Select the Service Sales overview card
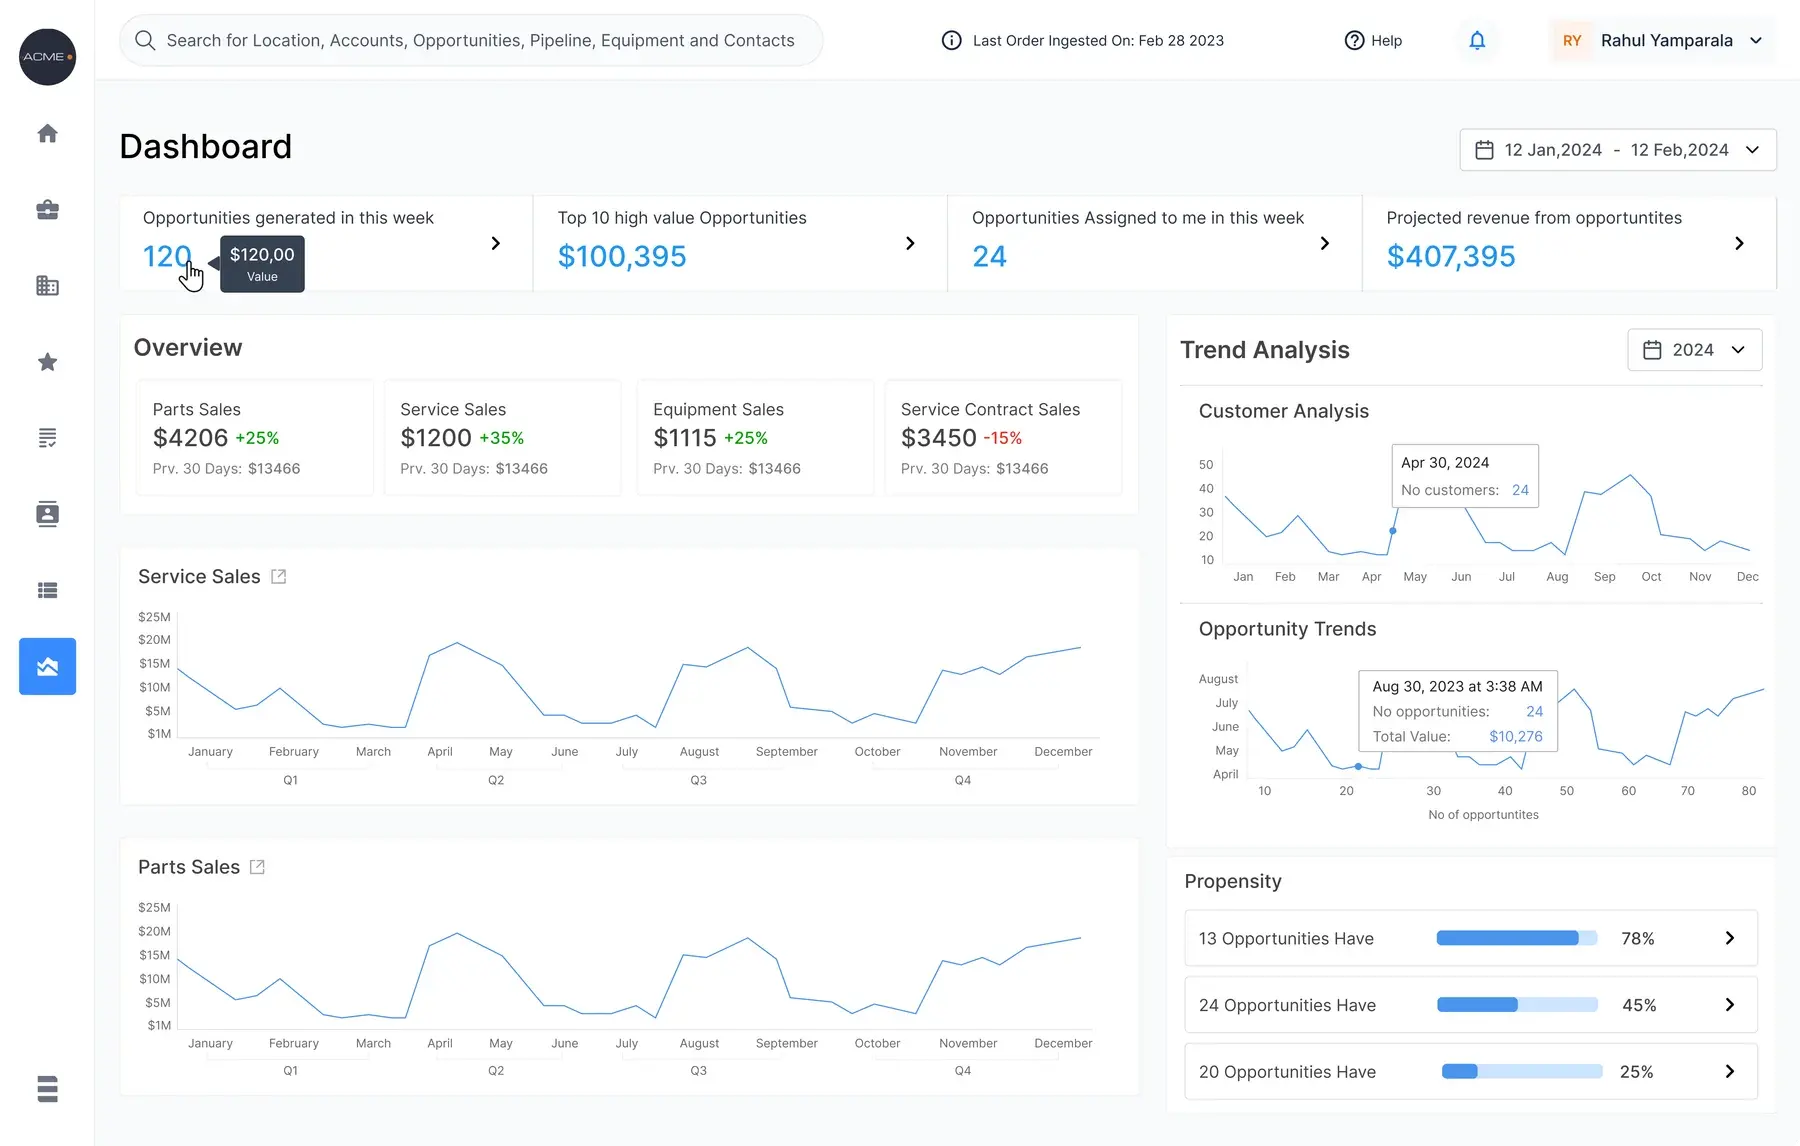Viewport: 1800px width, 1146px height. point(503,438)
